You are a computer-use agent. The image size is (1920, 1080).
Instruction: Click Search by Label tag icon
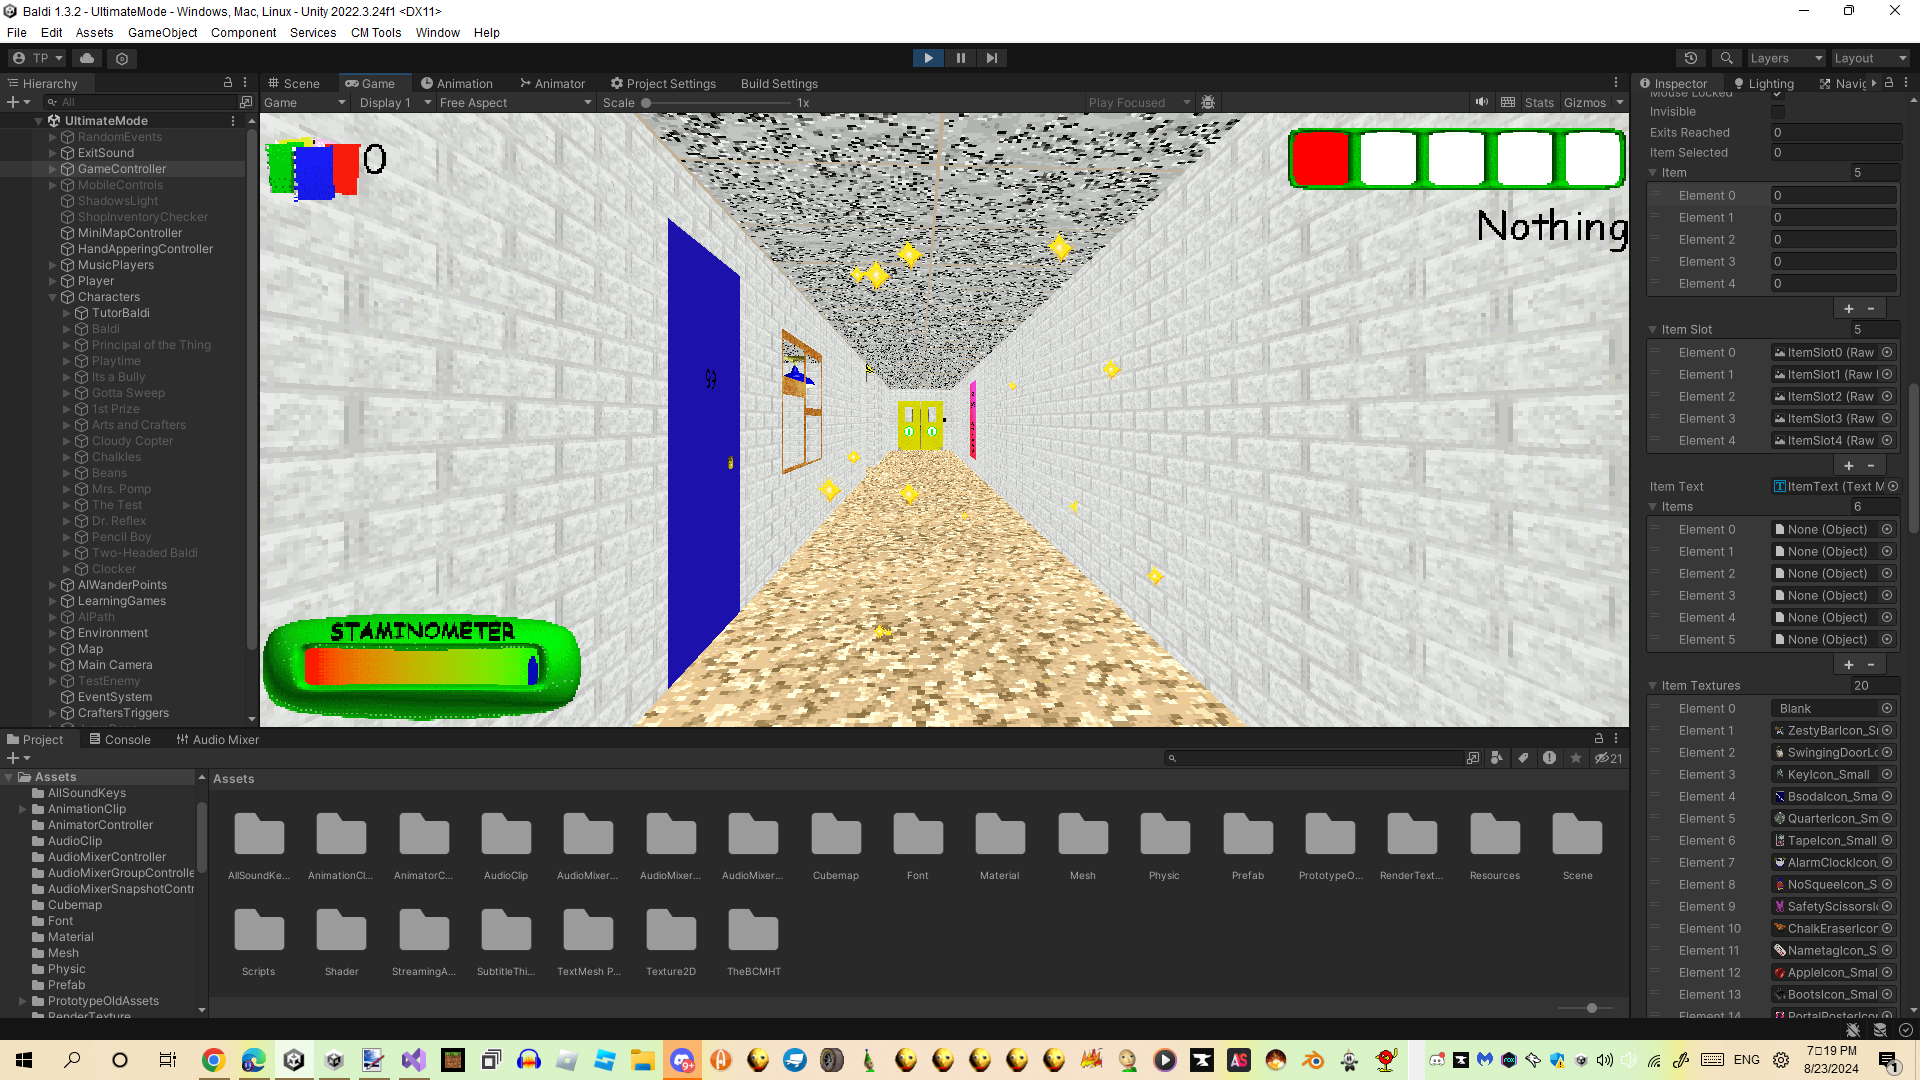click(x=1522, y=758)
